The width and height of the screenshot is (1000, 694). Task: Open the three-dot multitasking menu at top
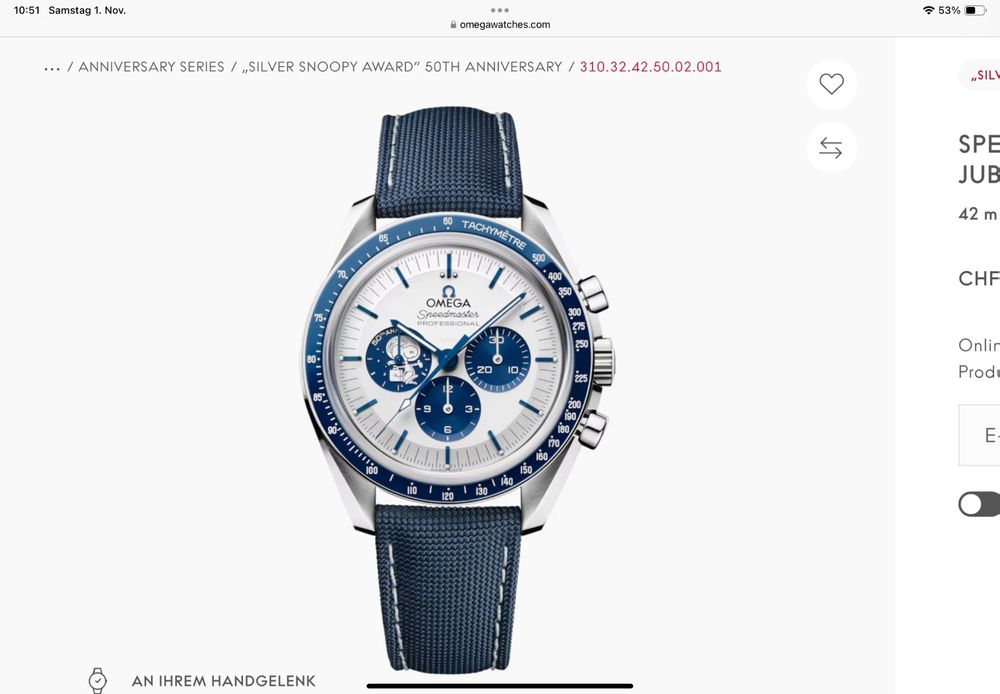499,10
